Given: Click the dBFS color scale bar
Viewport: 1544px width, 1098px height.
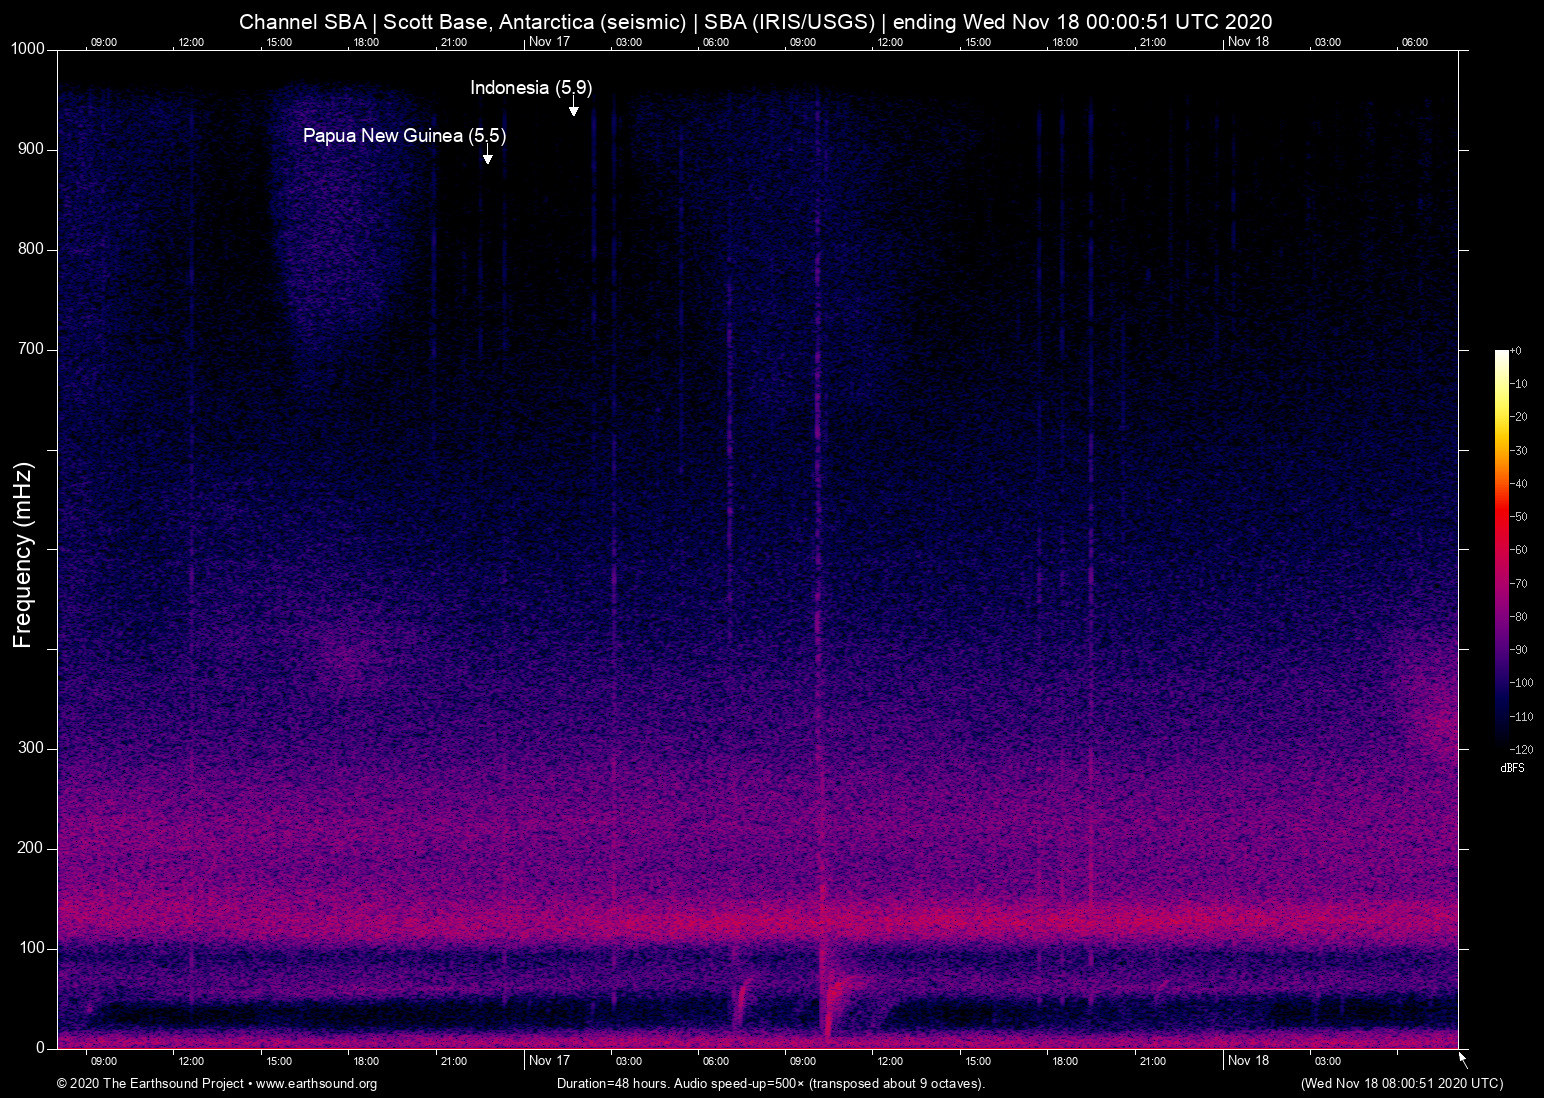Looking at the screenshot, I should (1501, 548).
